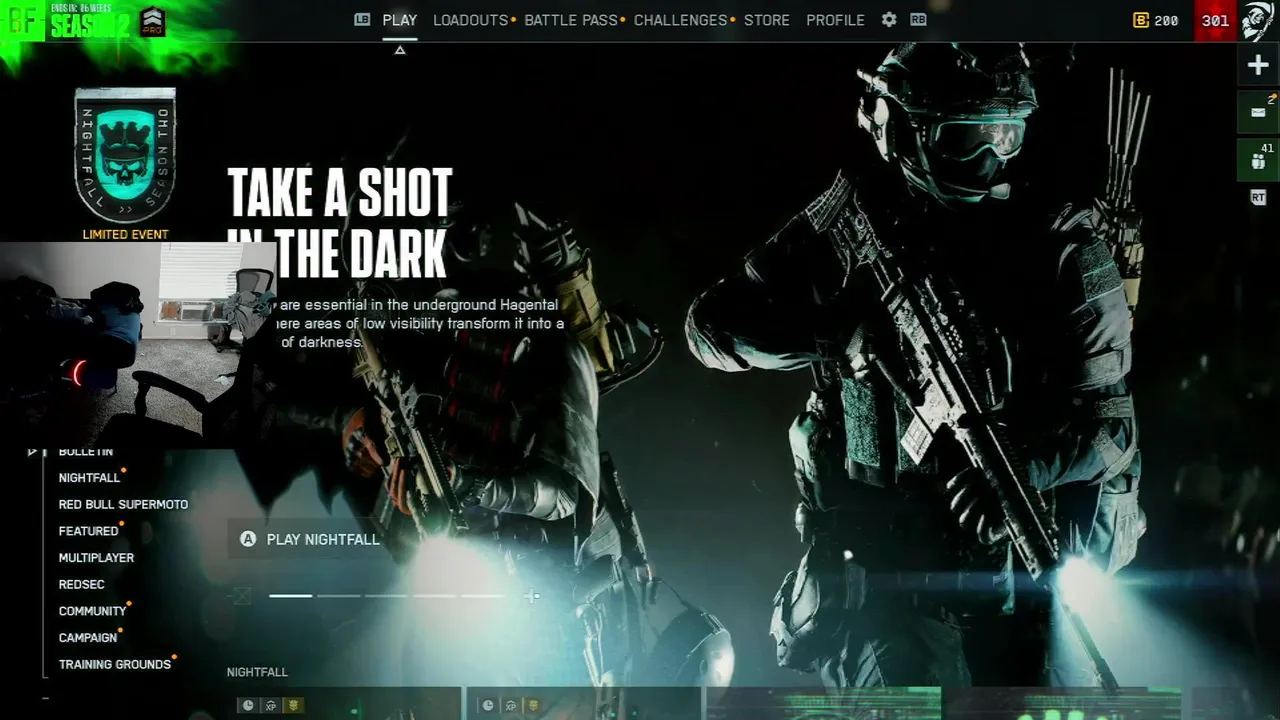Viewport: 1280px width, 720px height.
Task: Open the friends list icon showing 41
Action: [1258, 161]
